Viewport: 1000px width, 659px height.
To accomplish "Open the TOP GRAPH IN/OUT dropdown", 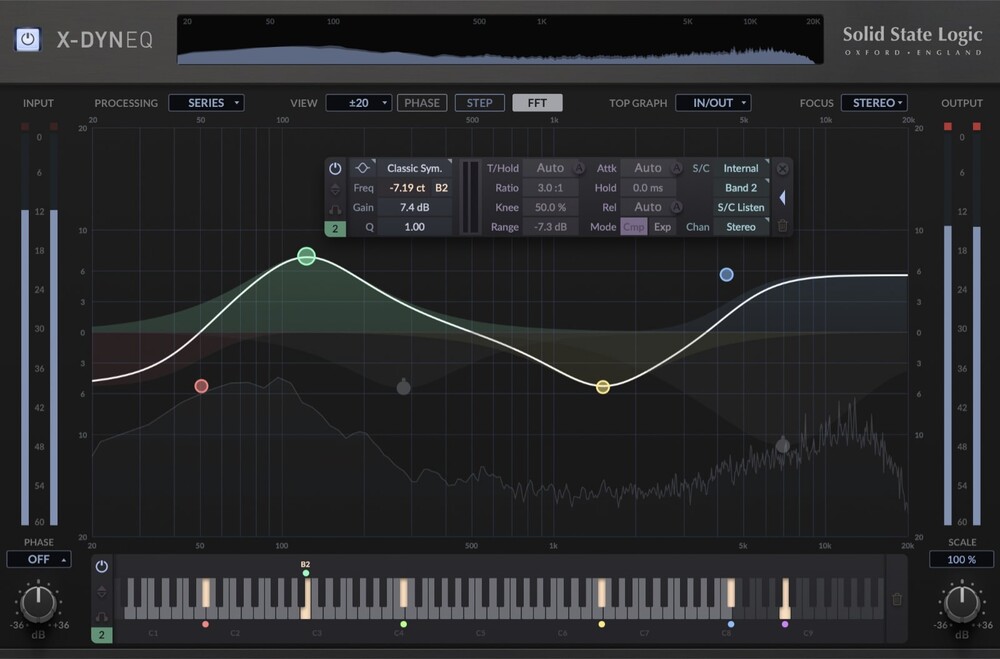I will click(x=713, y=102).
